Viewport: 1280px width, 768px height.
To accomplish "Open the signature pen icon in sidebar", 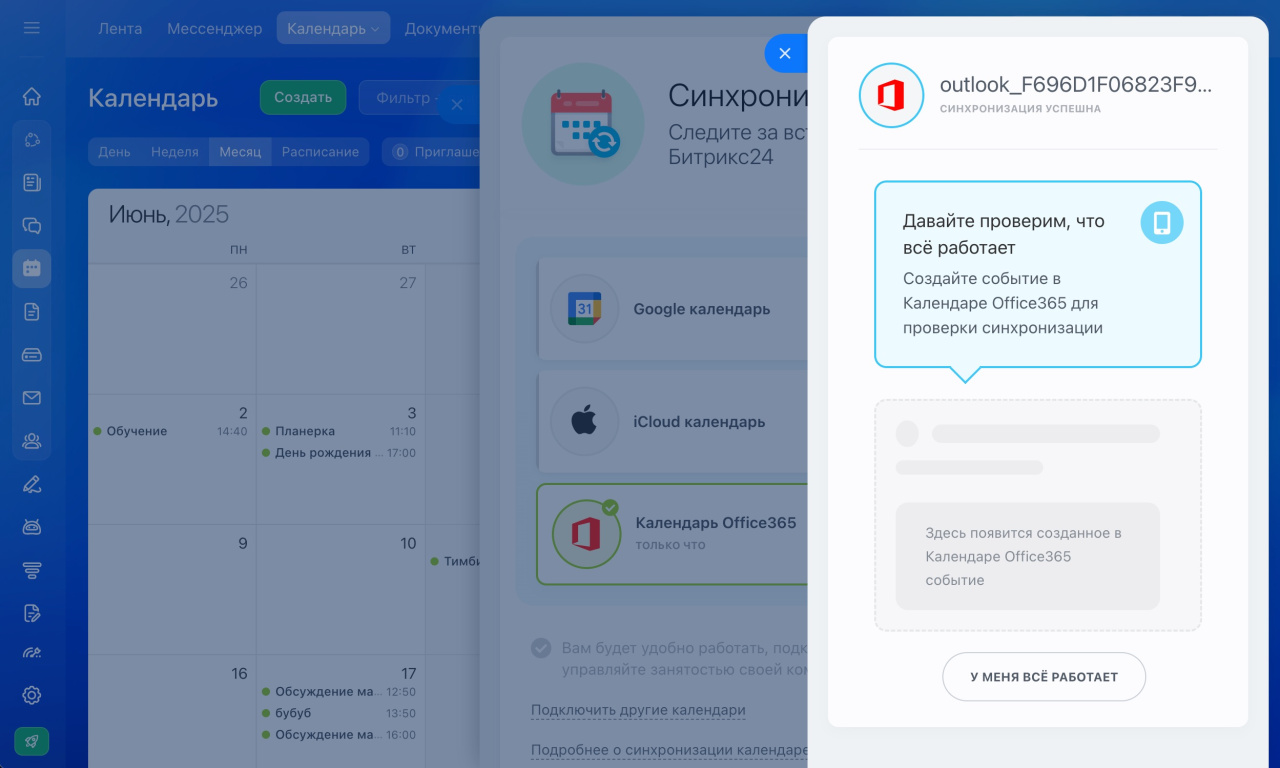I will coord(32,485).
